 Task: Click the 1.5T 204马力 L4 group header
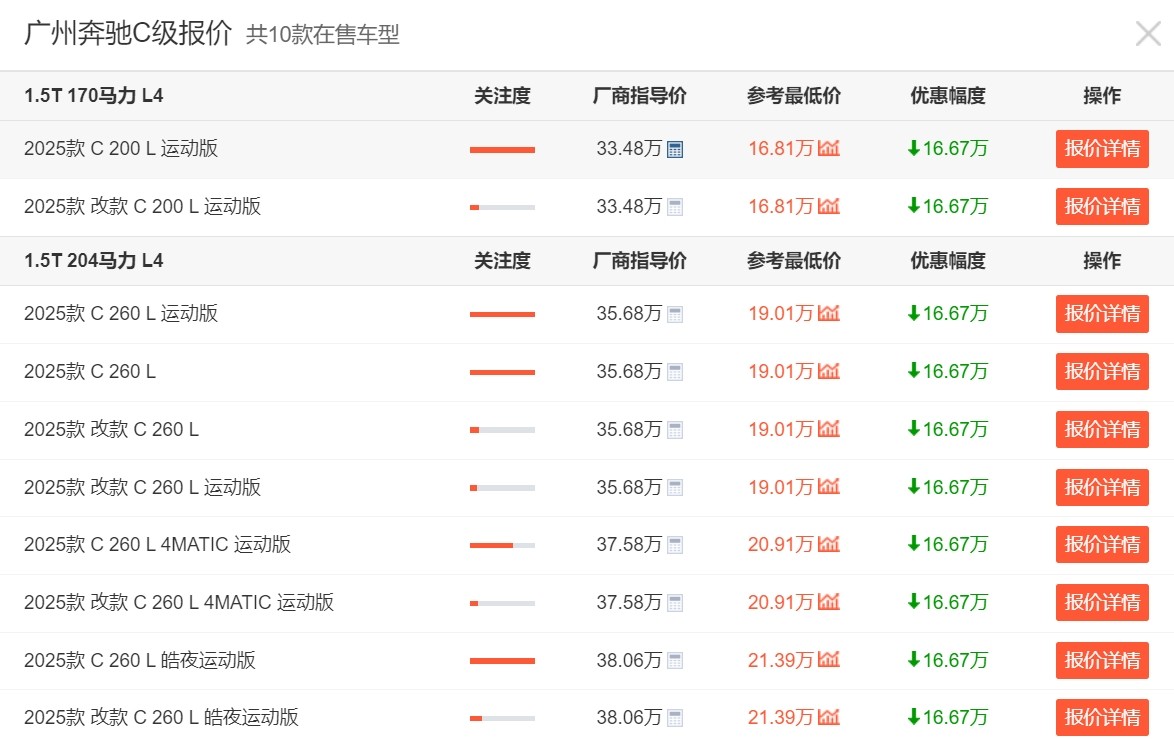coord(94,261)
